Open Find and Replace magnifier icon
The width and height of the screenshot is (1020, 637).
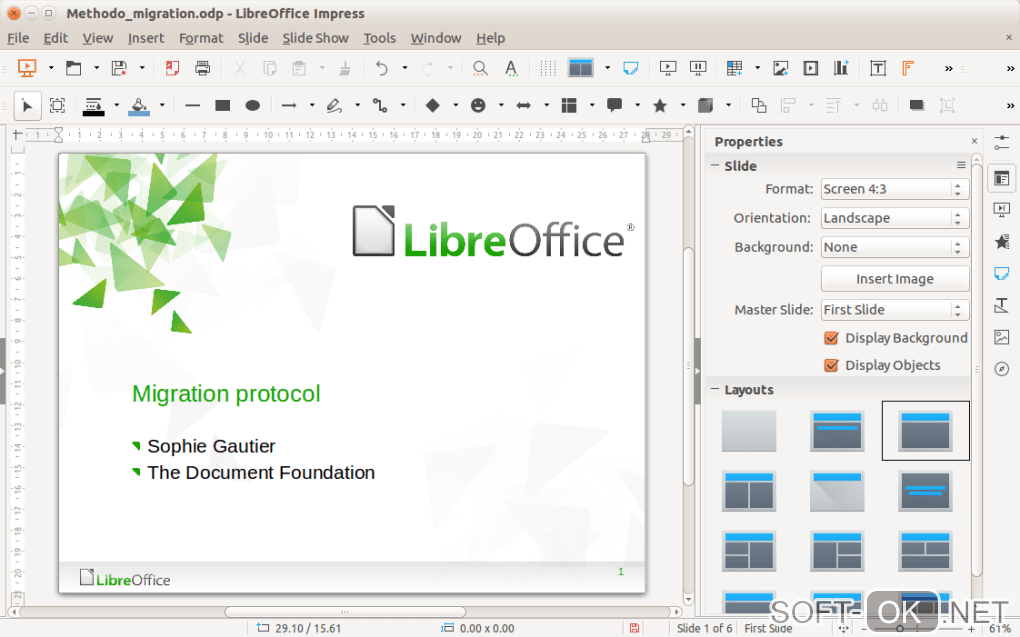[480, 68]
